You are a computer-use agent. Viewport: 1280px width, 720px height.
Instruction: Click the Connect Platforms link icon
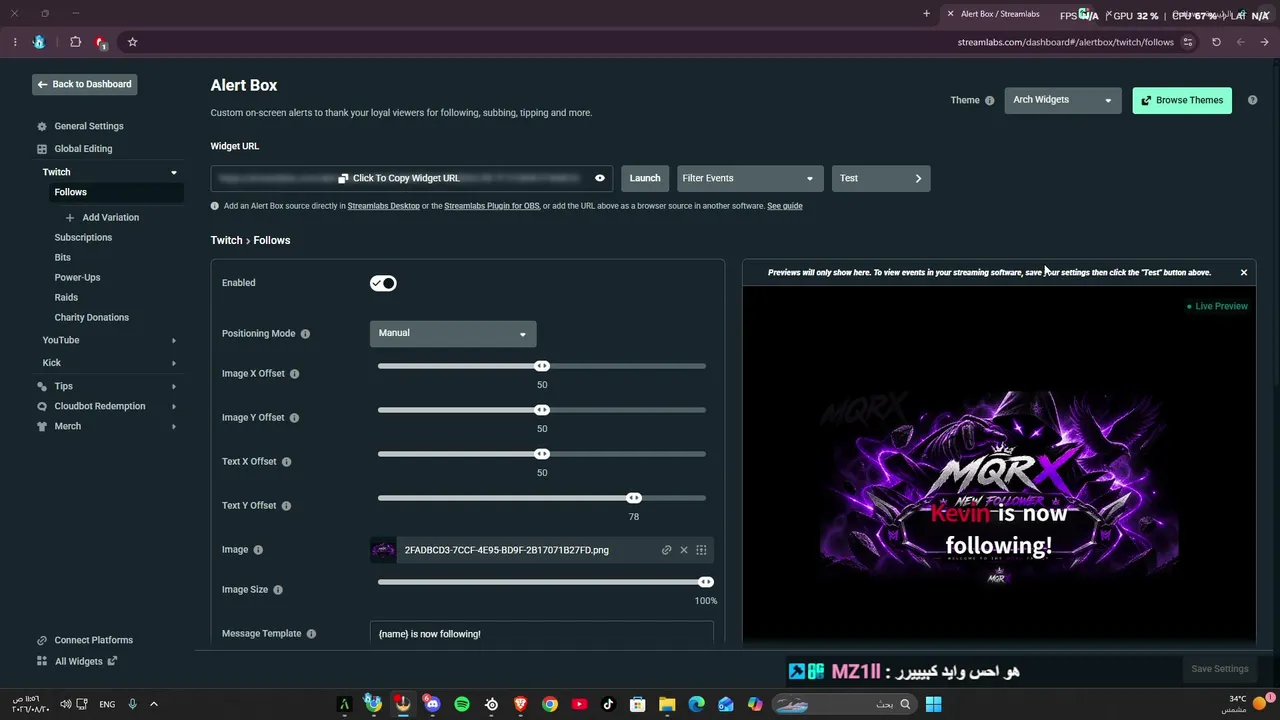pos(42,640)
